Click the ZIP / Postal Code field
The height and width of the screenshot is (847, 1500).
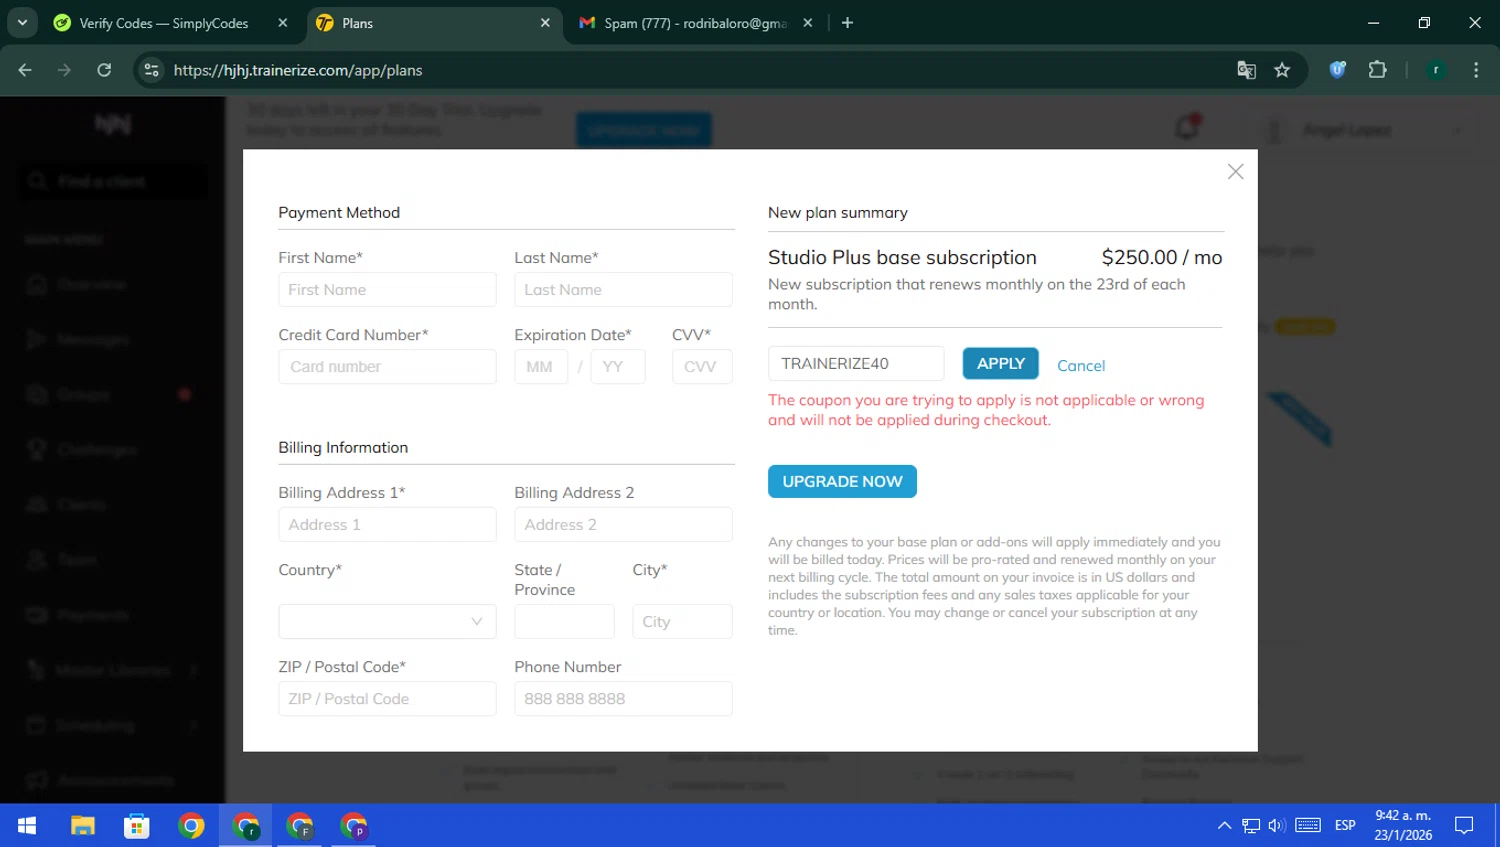pos(387,699)
